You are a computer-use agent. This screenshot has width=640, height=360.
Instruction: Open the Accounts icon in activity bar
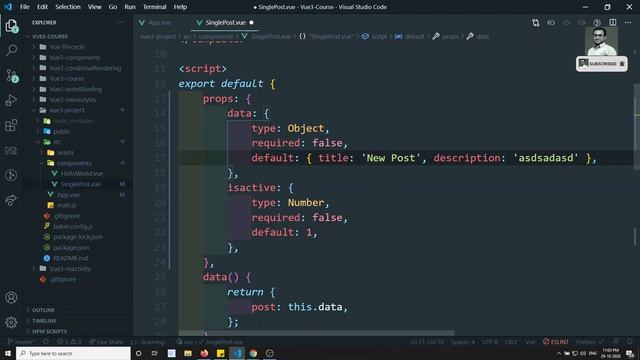11,298
